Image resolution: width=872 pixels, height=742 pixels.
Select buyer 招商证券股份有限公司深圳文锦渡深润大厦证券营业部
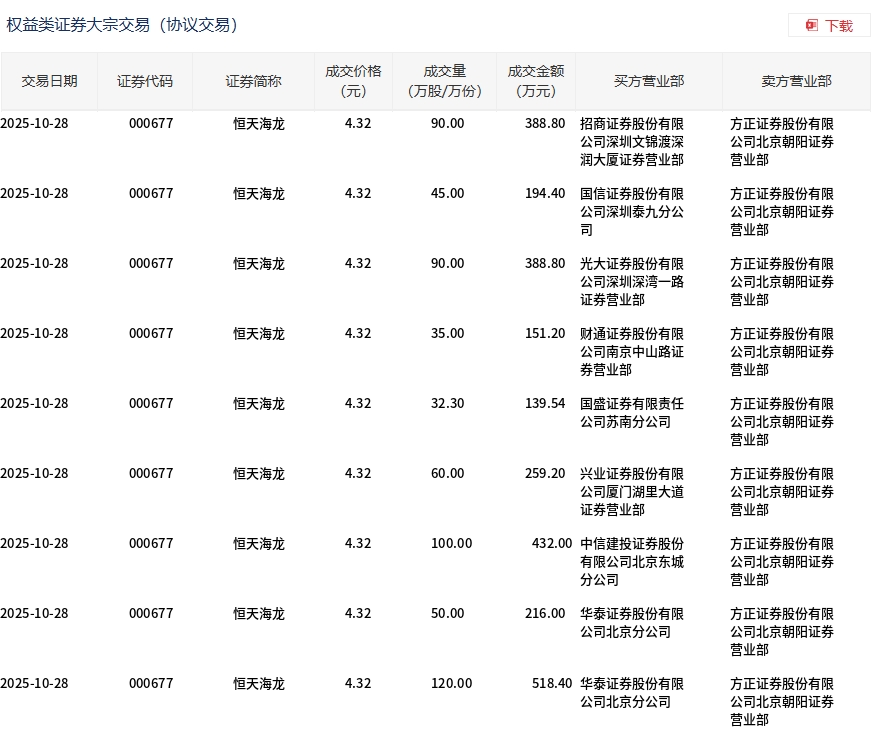632,142
